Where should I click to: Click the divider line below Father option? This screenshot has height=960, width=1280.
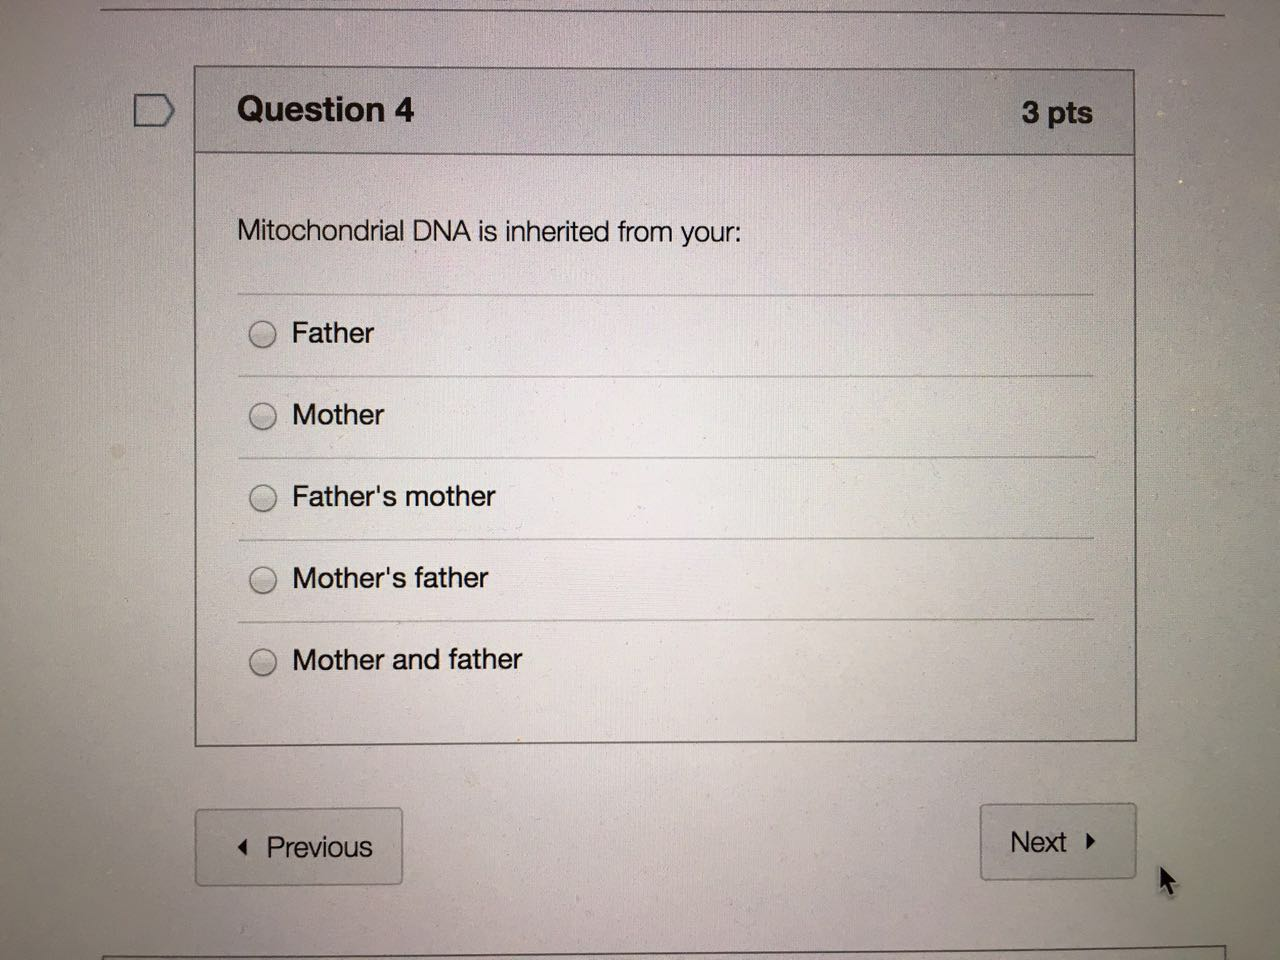pyautogui.click(x=664, y=375)
